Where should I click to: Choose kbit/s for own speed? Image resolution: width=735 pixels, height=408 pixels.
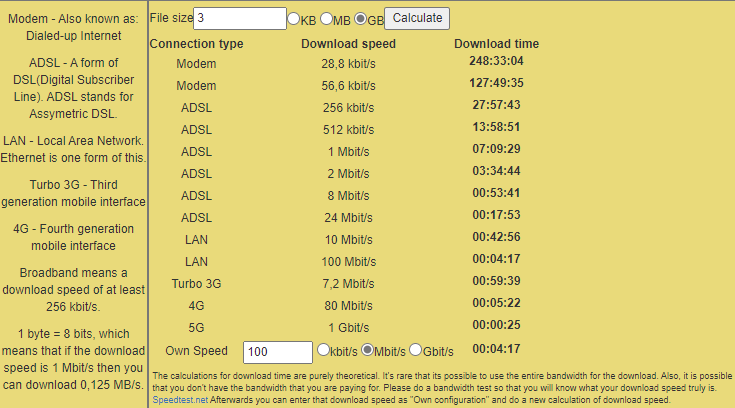pos(323,350)
